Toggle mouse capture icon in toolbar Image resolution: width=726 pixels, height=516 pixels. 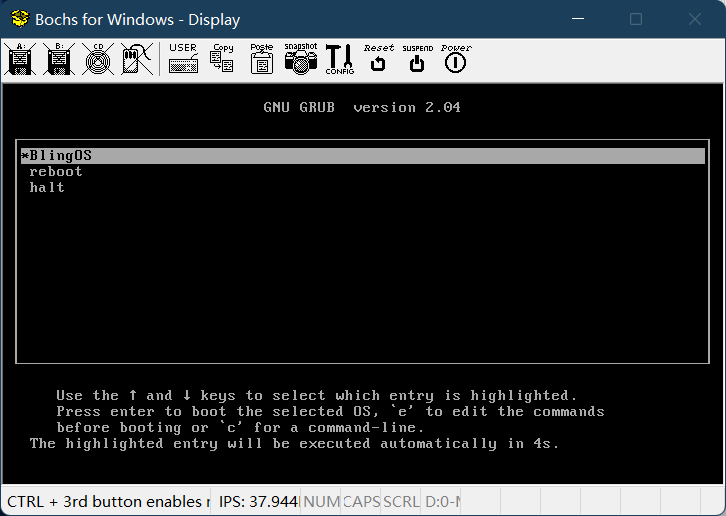tap(137, 59)
